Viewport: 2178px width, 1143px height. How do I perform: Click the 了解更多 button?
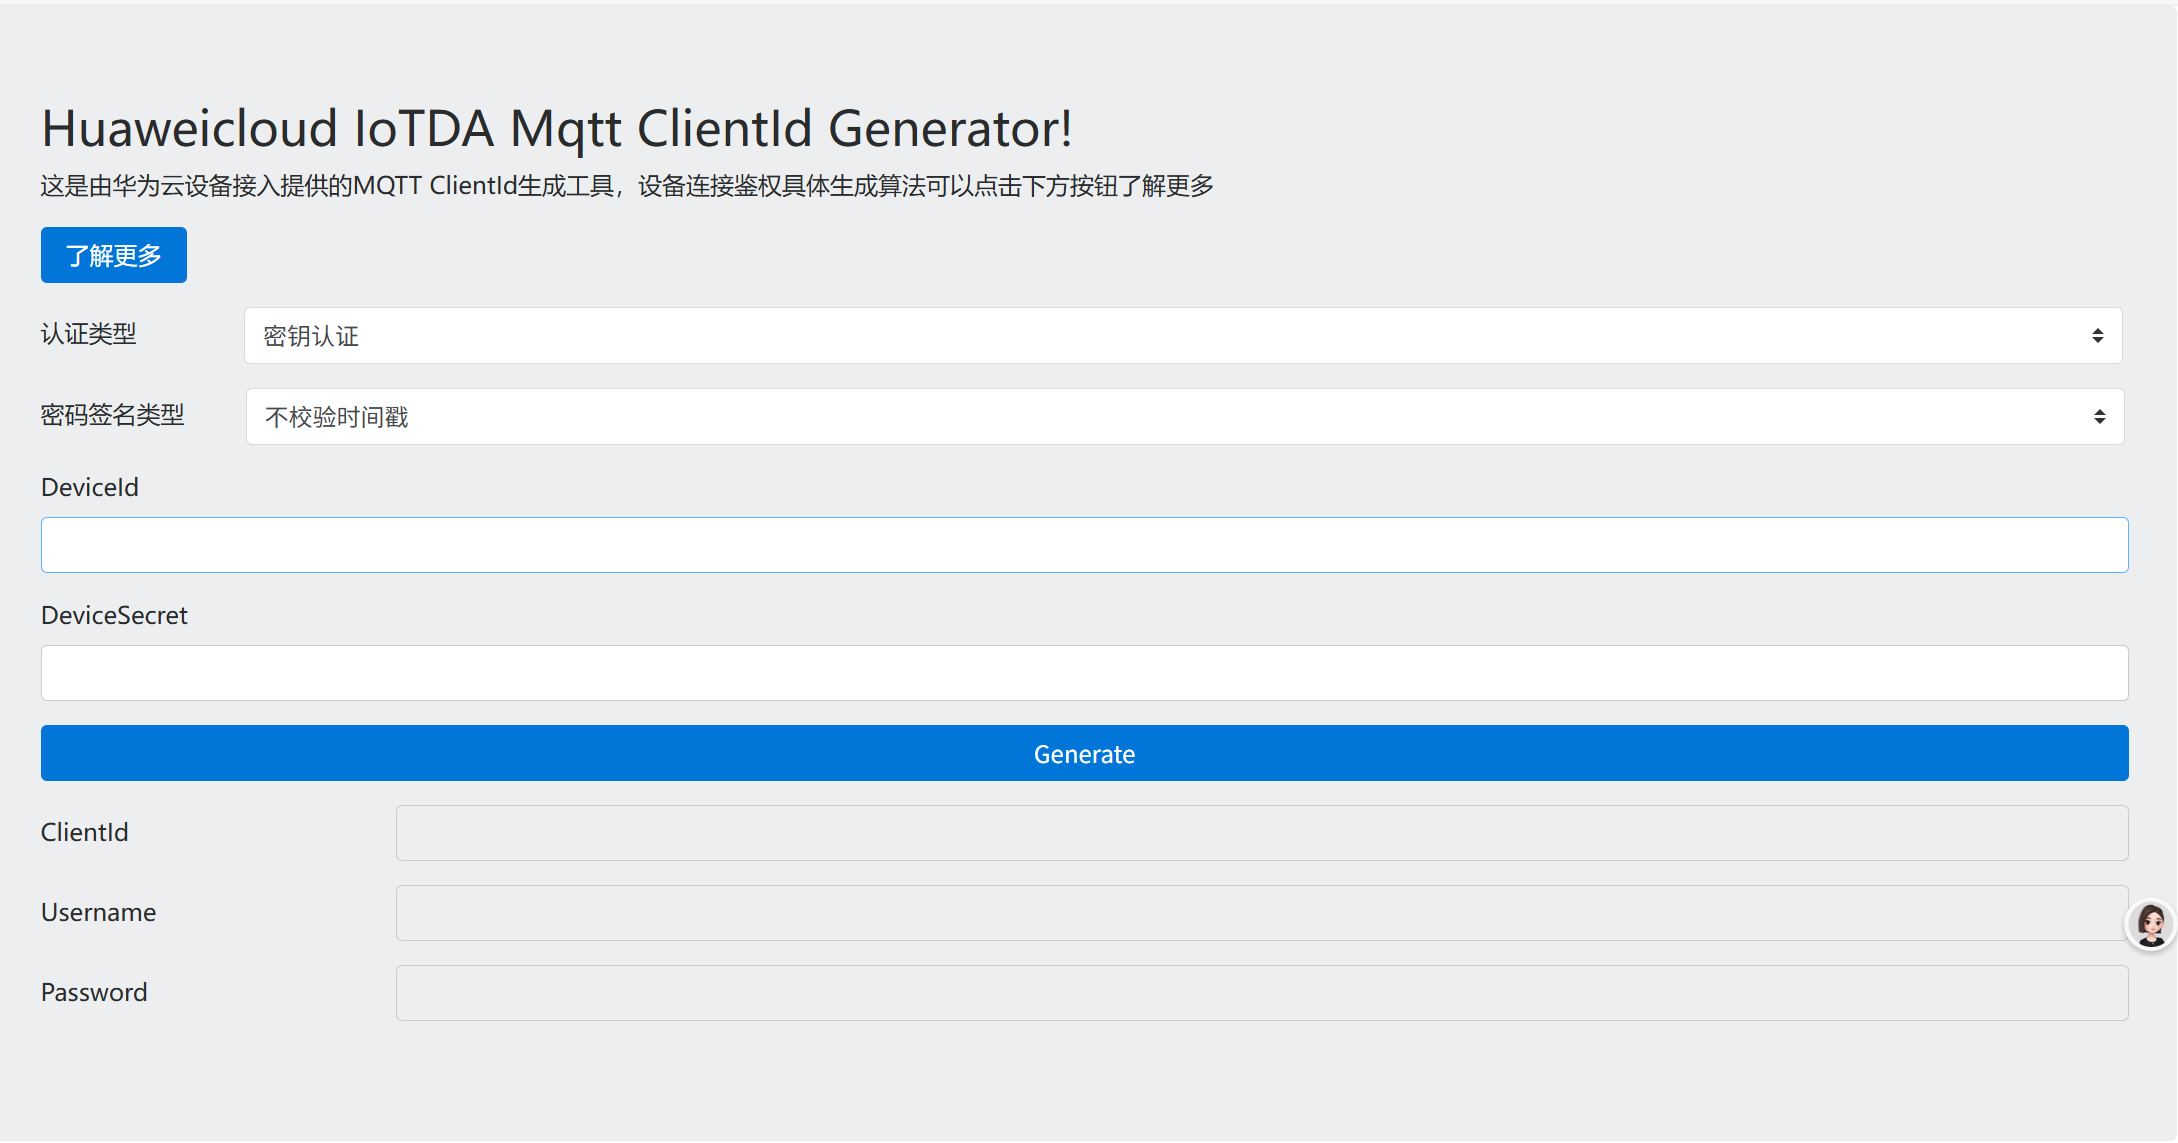pyautogui.click(x=113, y=255)
